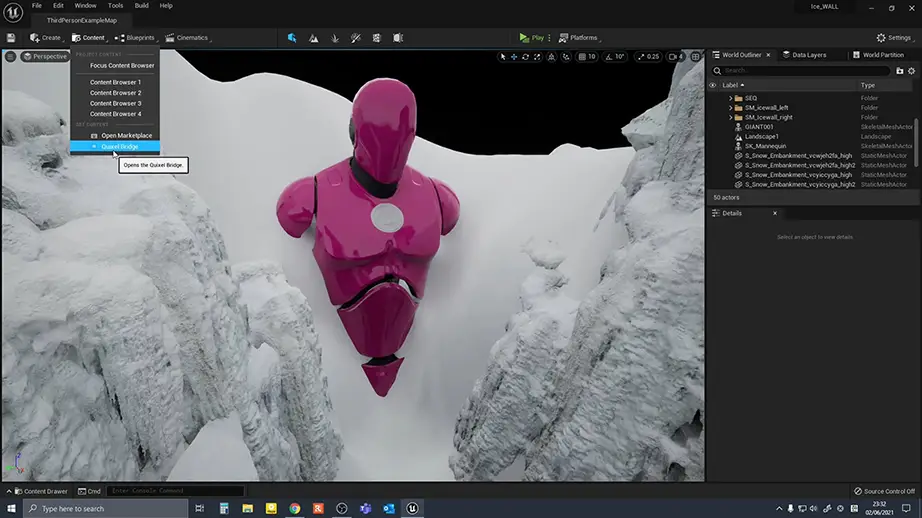This screenshot has width=922, height=518.
Task: Click the add folder icon in World Outliner
Action: click(900, 71)
